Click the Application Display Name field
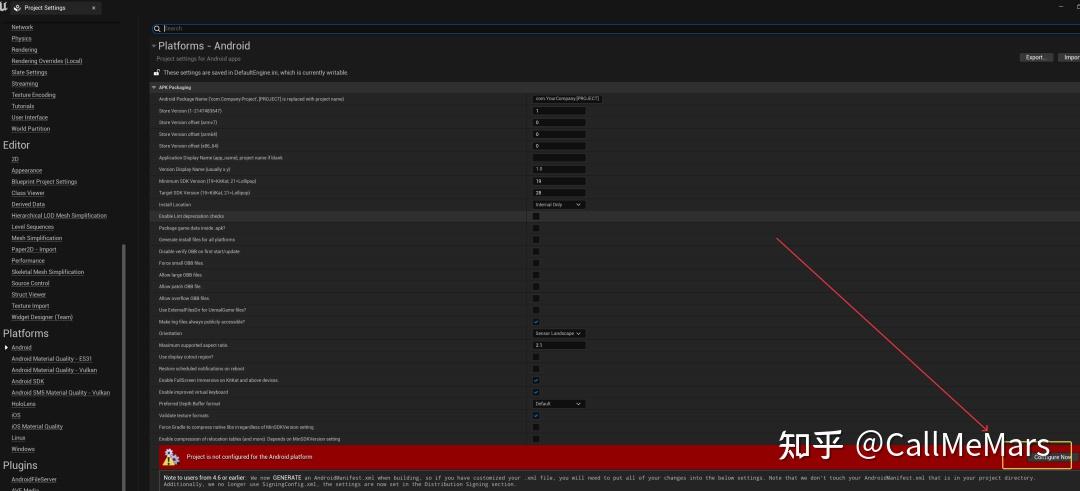This screenshot has width=1080, height=491. [559, 158]
